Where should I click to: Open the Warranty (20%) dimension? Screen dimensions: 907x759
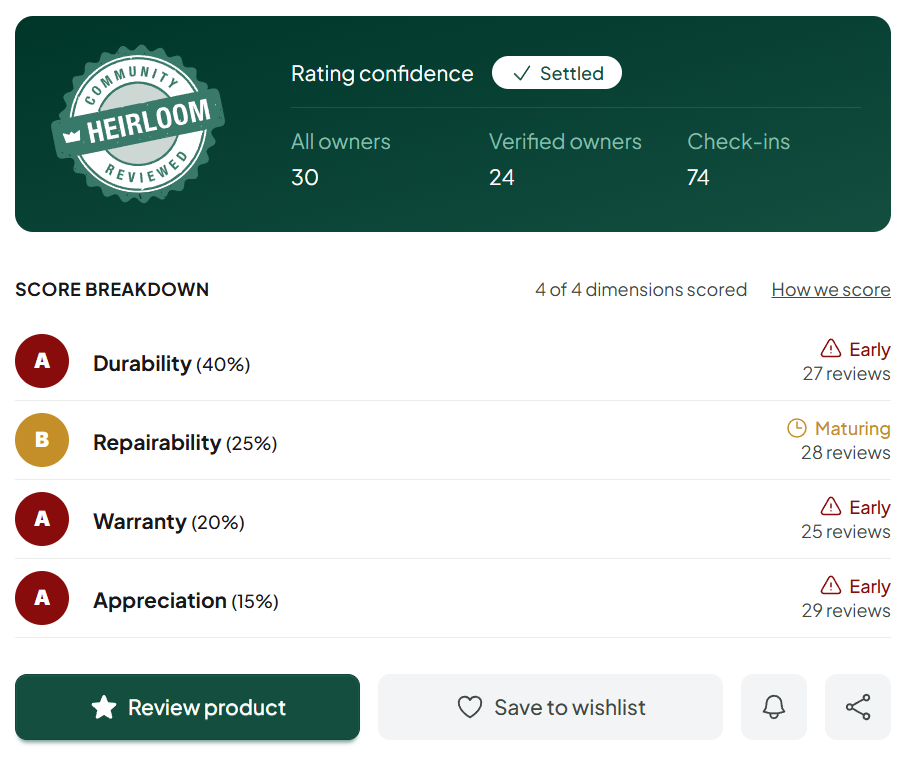coord(453,519)
